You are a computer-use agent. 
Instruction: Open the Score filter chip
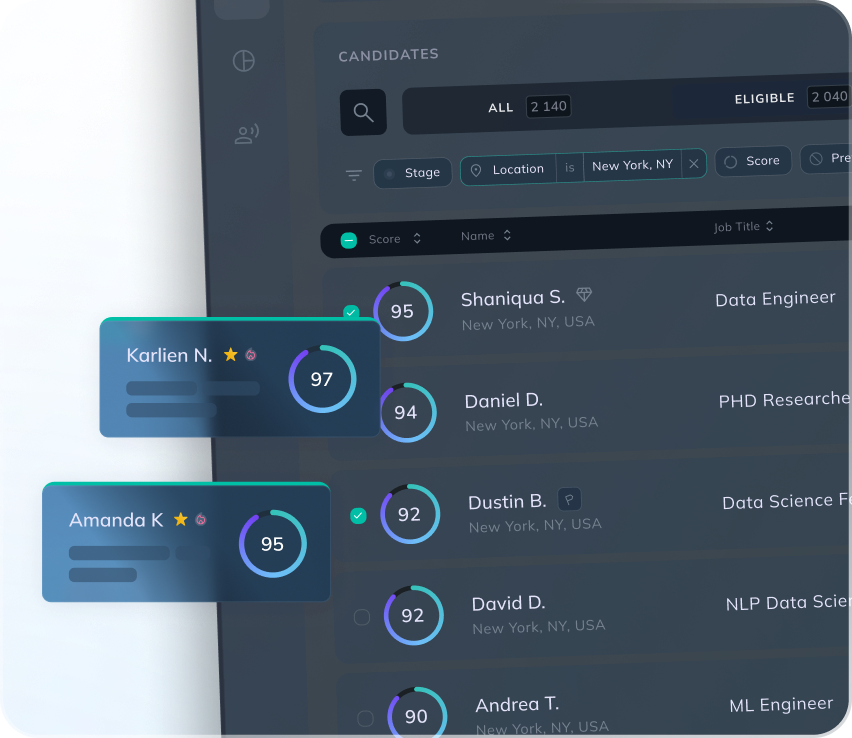753,161
